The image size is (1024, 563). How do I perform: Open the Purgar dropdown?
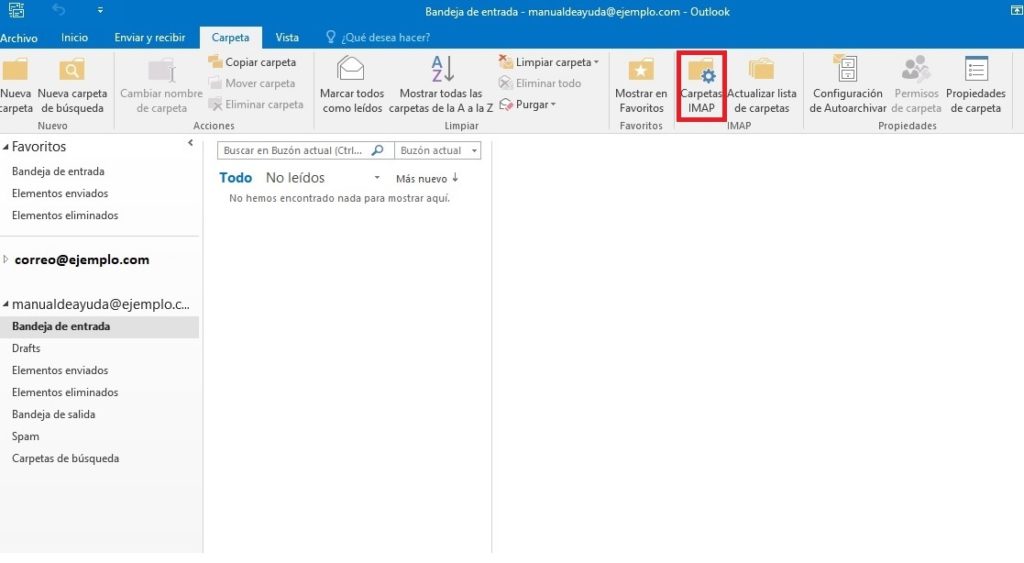tap(528, 104)
